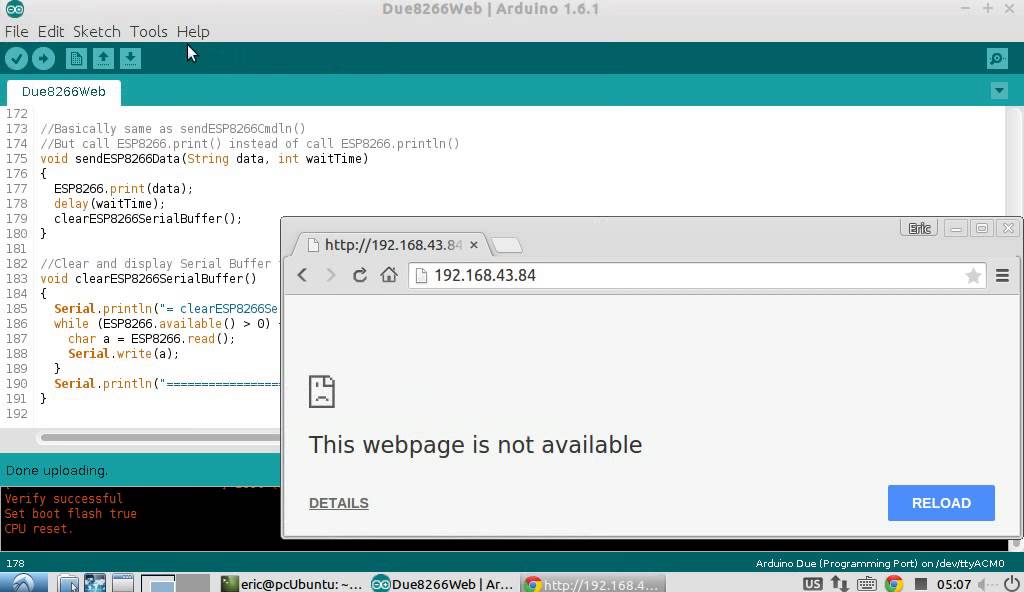Viewport: 1024px width, 592px height.
Task: Open a new Chrome tab
Action: 507,246
